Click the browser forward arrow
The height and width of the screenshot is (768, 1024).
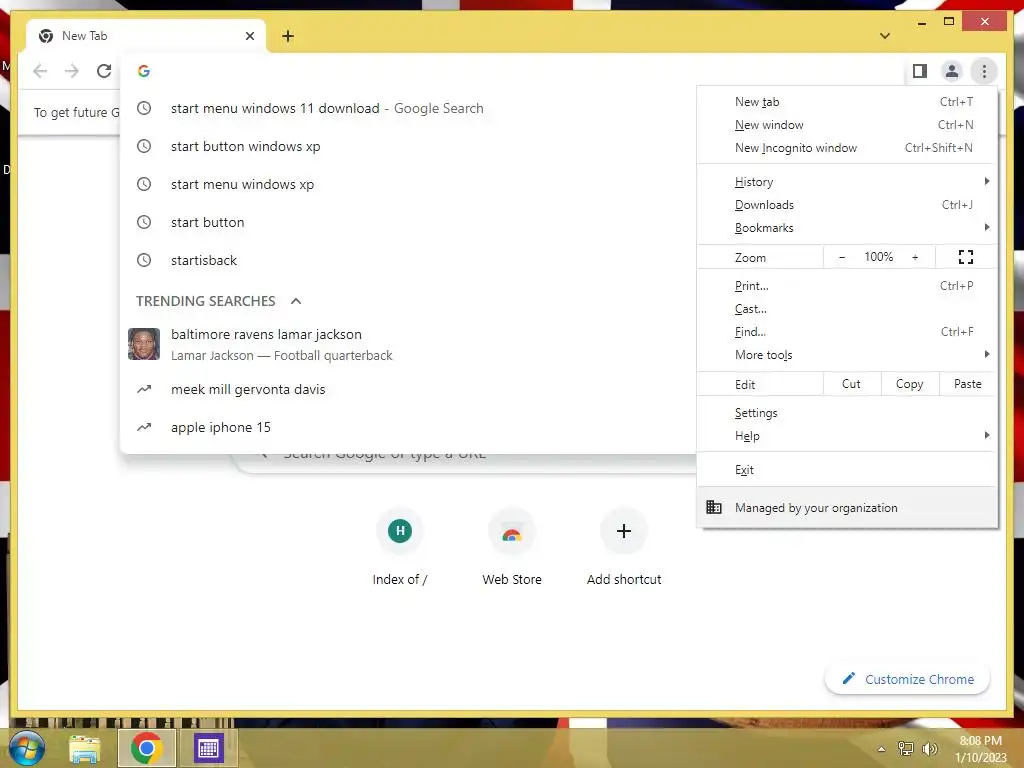72,71
